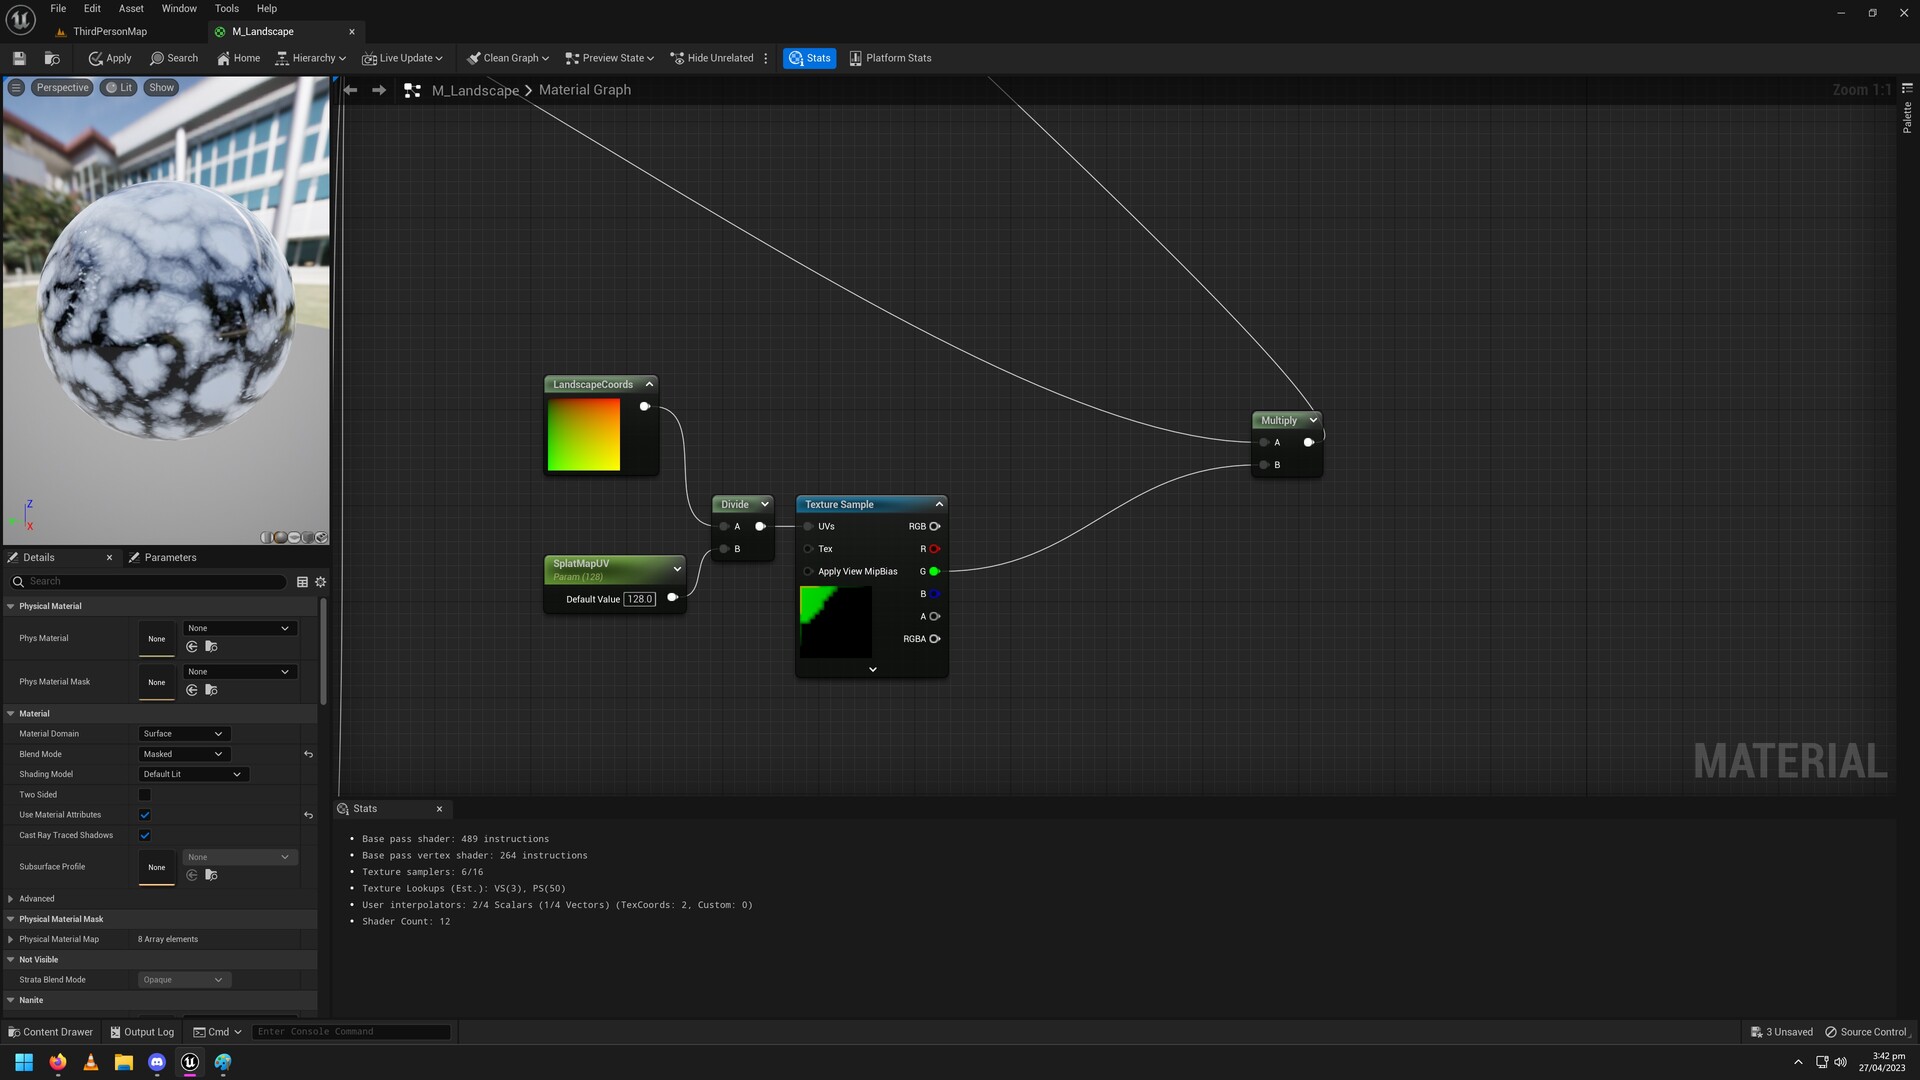
Task: Open the Shading Model dropdown
Action: [193, 773]
